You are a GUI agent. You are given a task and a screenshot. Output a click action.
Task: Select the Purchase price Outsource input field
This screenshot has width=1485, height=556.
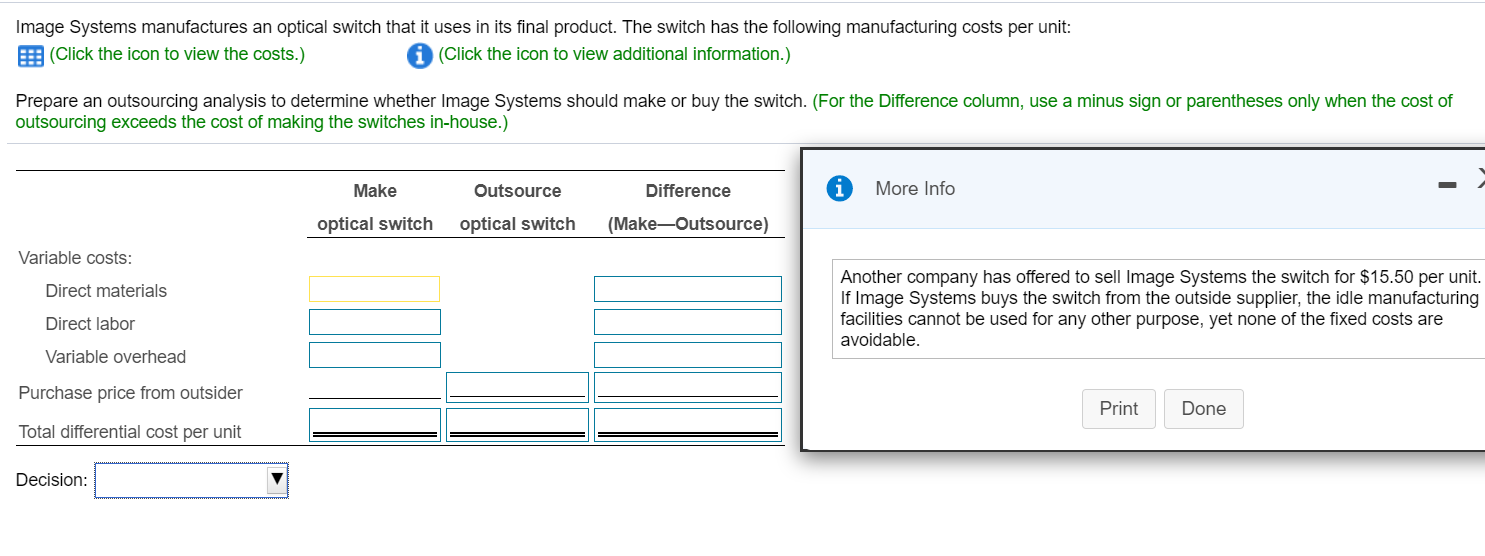tap(517, 386)
